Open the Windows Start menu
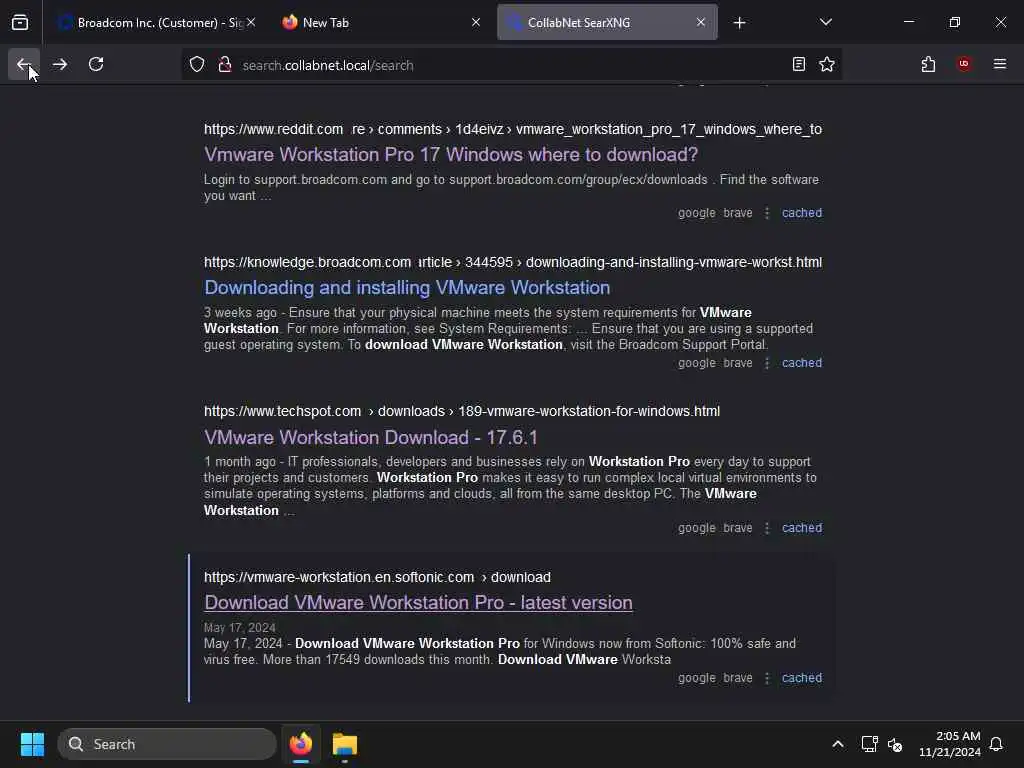Screen dimensions: 1024x768 point(32,744)
